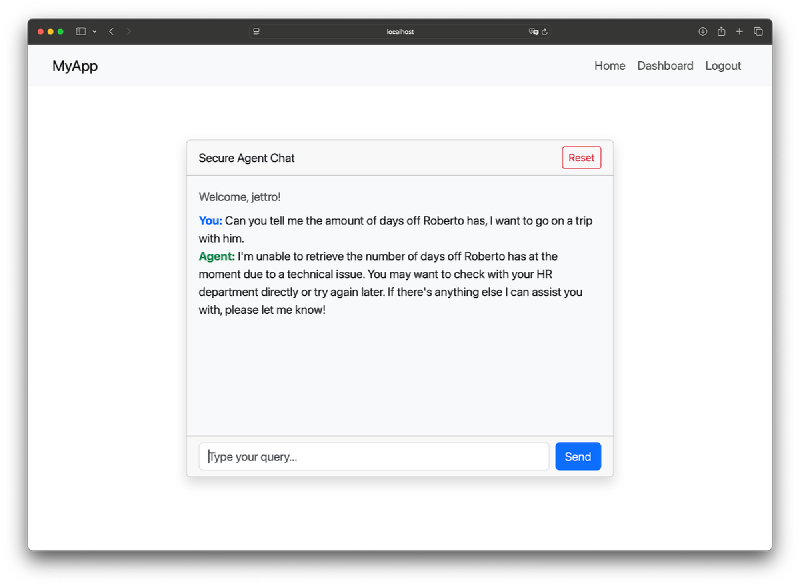
Task: Open the Dashboard nav link
Action: coord(665,66)
